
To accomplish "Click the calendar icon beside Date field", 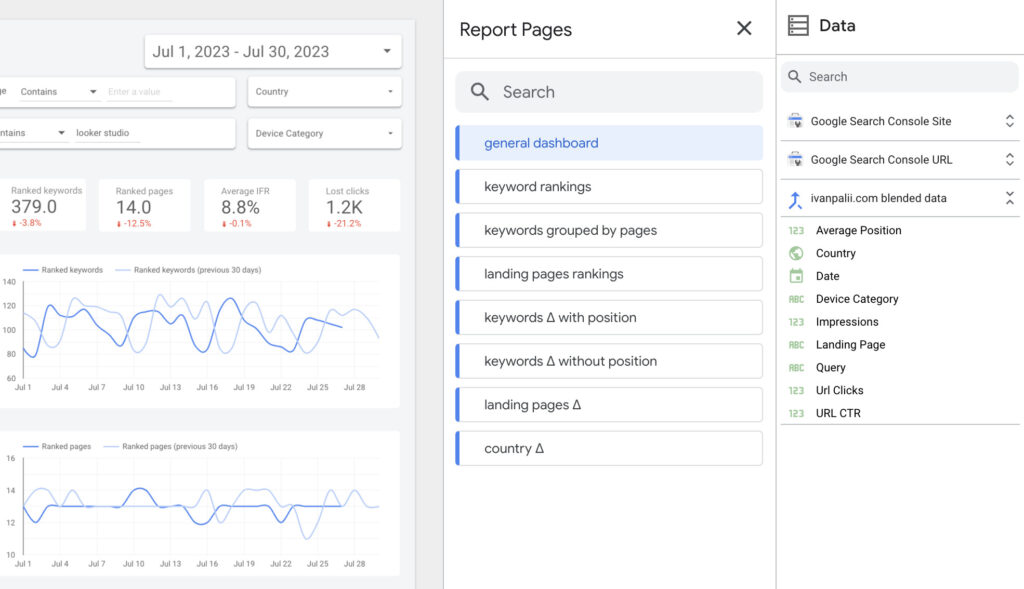I will [795, 276].
